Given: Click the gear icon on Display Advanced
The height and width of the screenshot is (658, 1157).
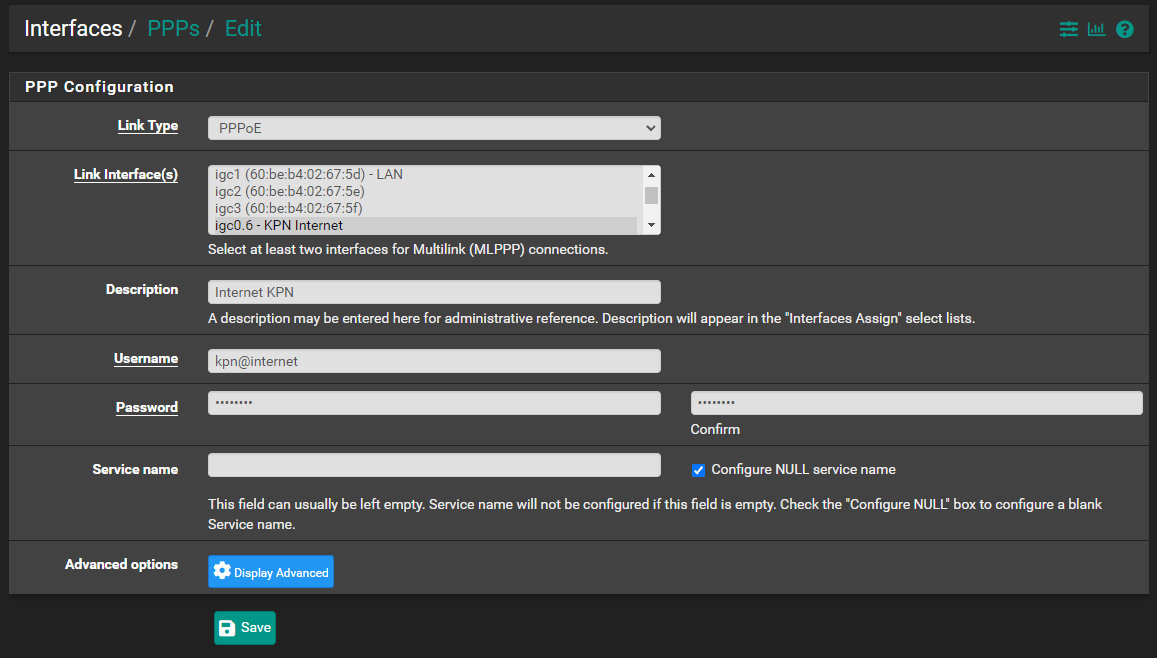Looking at the screenshot, I should pyautogui.click(x=222, y=571).
